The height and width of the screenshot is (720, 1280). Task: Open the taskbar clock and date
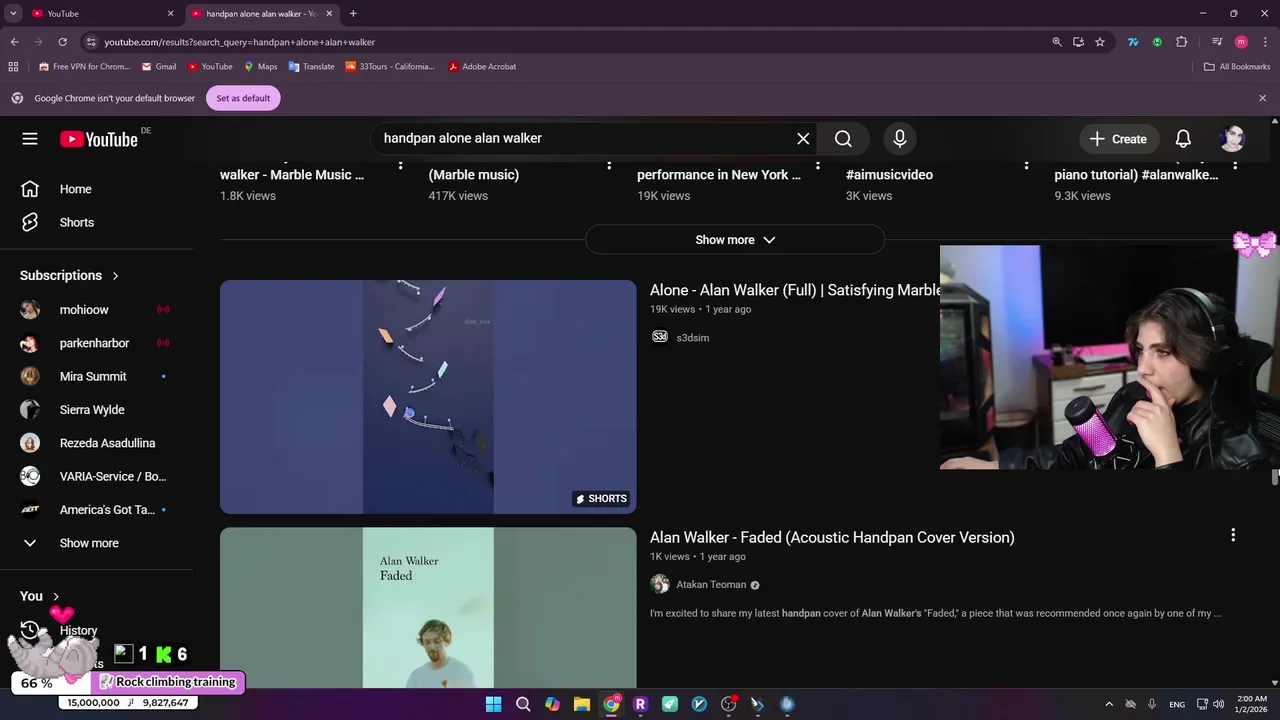click(x=1252, y=704)
